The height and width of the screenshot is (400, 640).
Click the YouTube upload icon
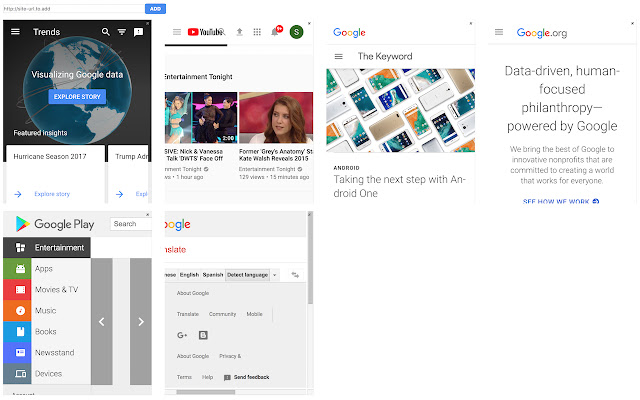click(240, 32)
